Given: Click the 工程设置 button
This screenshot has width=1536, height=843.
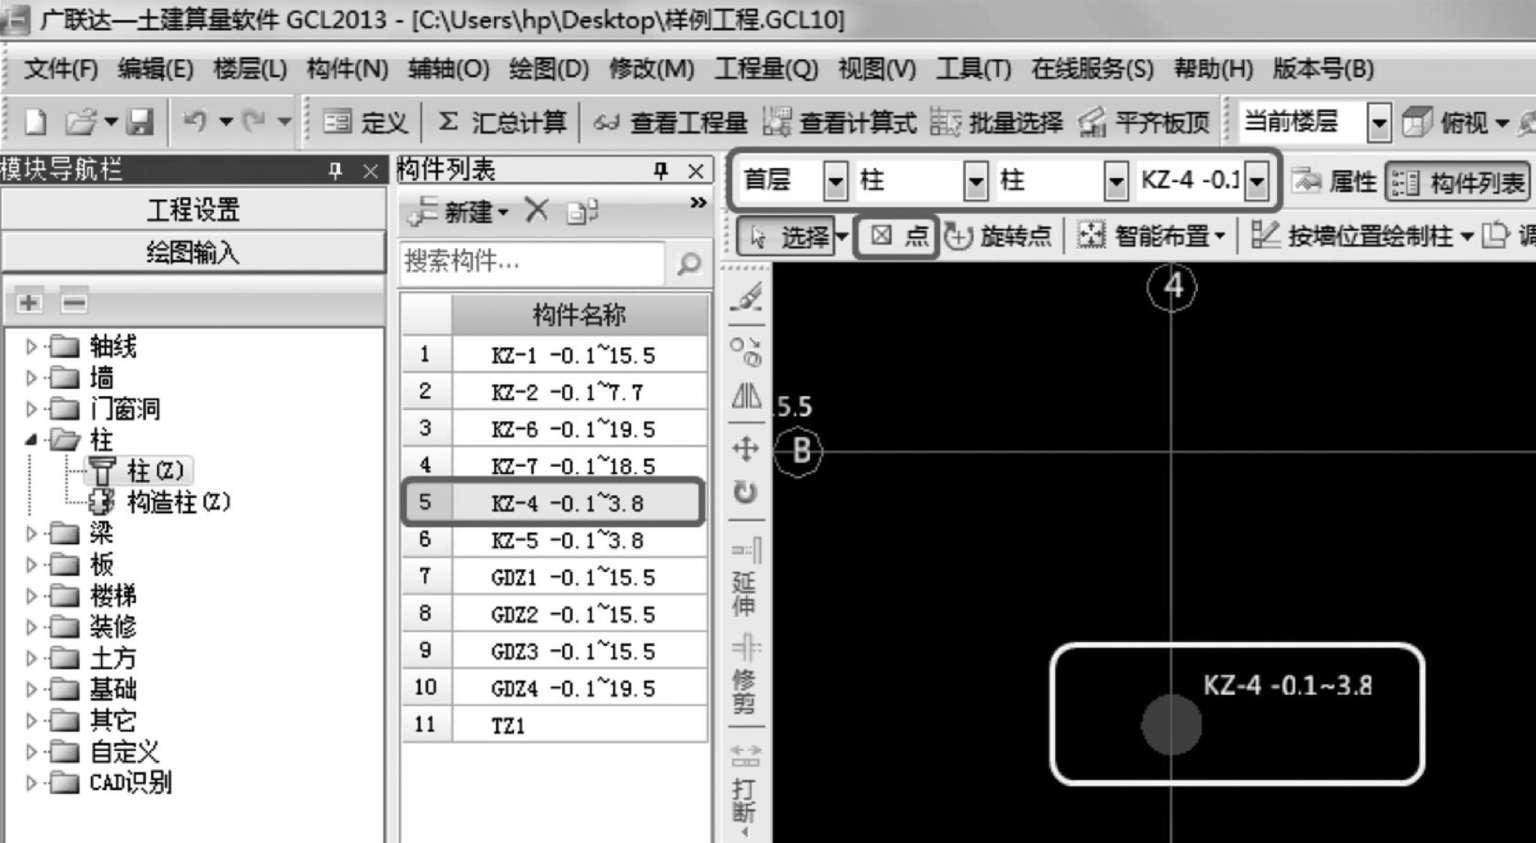Looking at the screenshot, I should [x=193, y=210].
